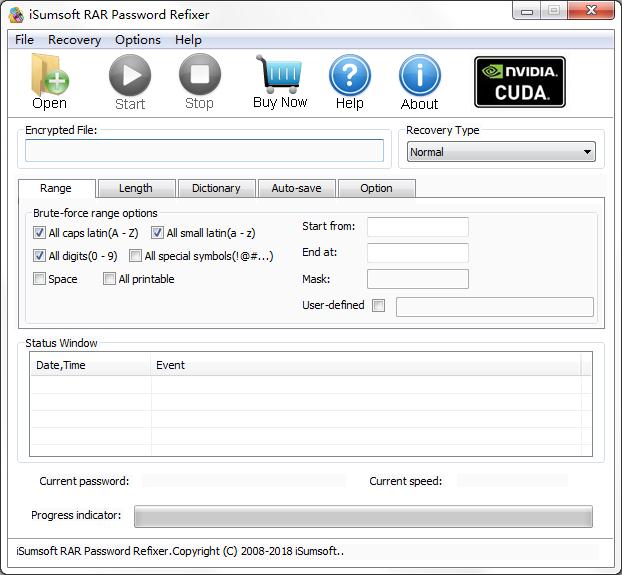Screen dimensions: 622x575
Task: Open the Recovery menu
Action: pos(74,40)
